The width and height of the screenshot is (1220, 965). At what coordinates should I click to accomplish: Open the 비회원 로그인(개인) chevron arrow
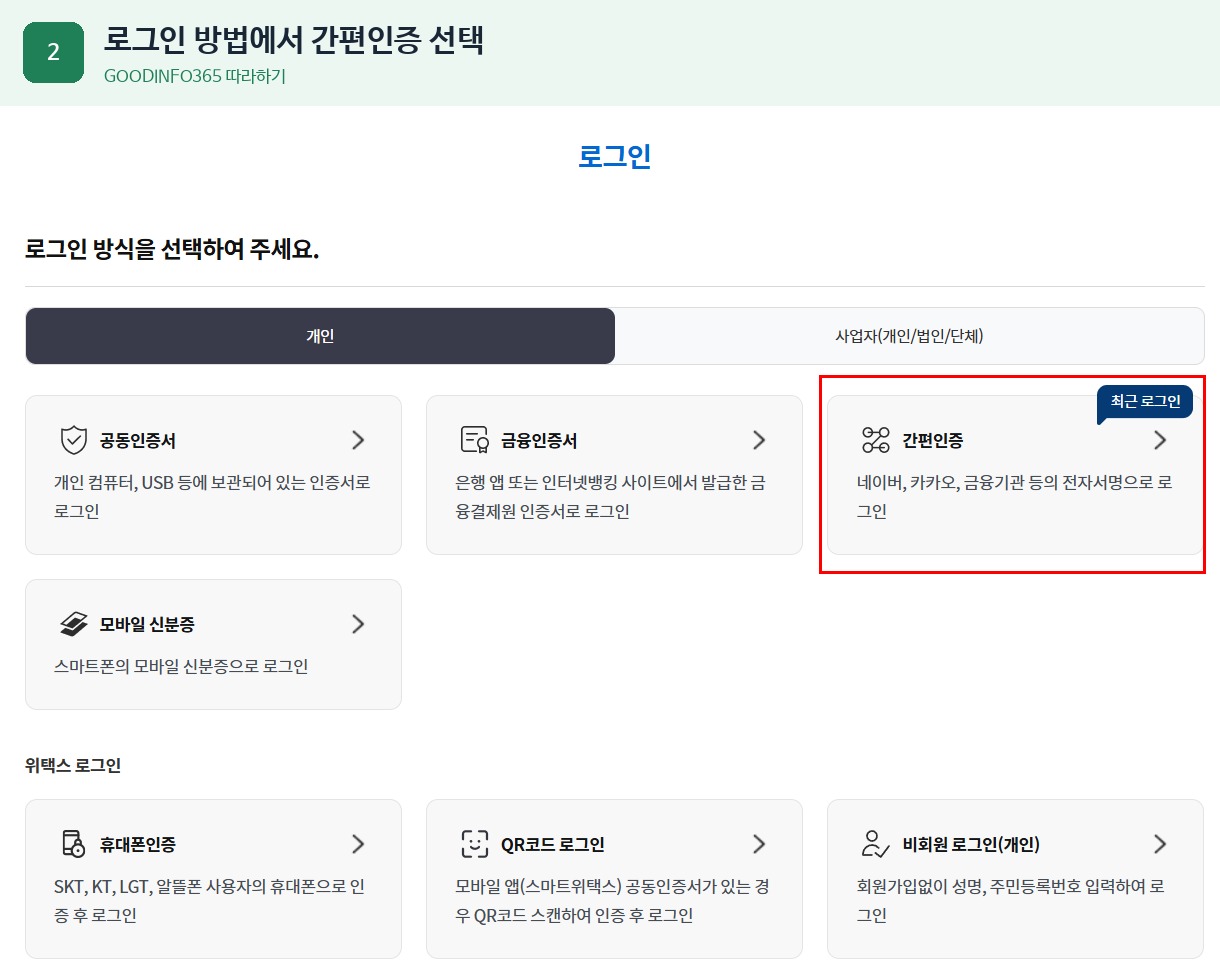click(x=1160, y=844)
